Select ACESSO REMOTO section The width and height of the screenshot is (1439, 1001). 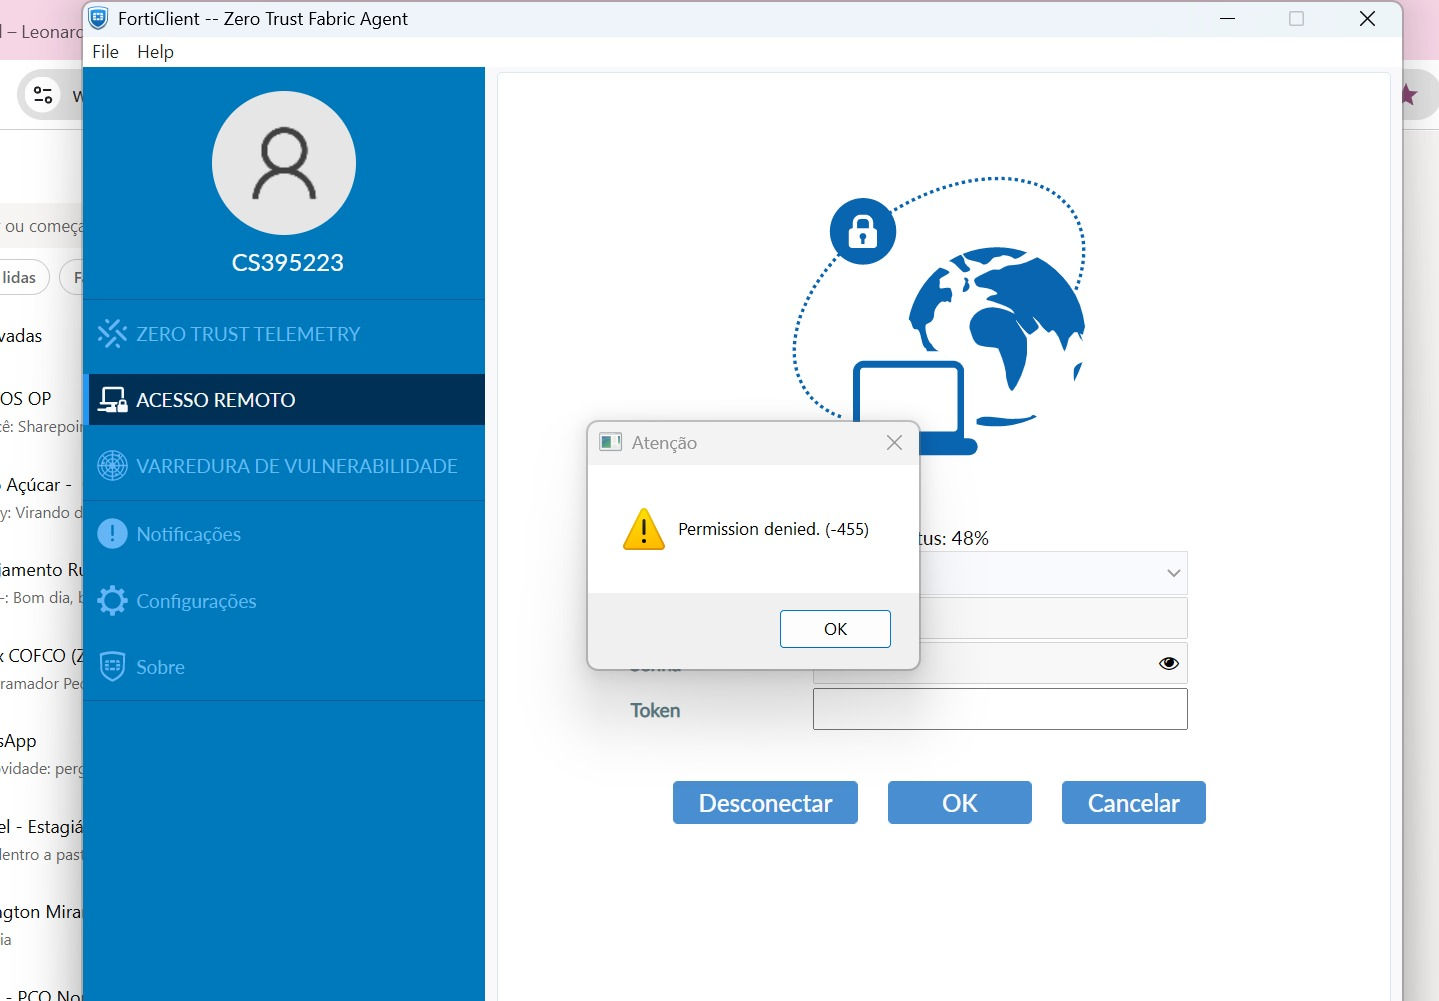pyautogui.click(x=284, y=400)
